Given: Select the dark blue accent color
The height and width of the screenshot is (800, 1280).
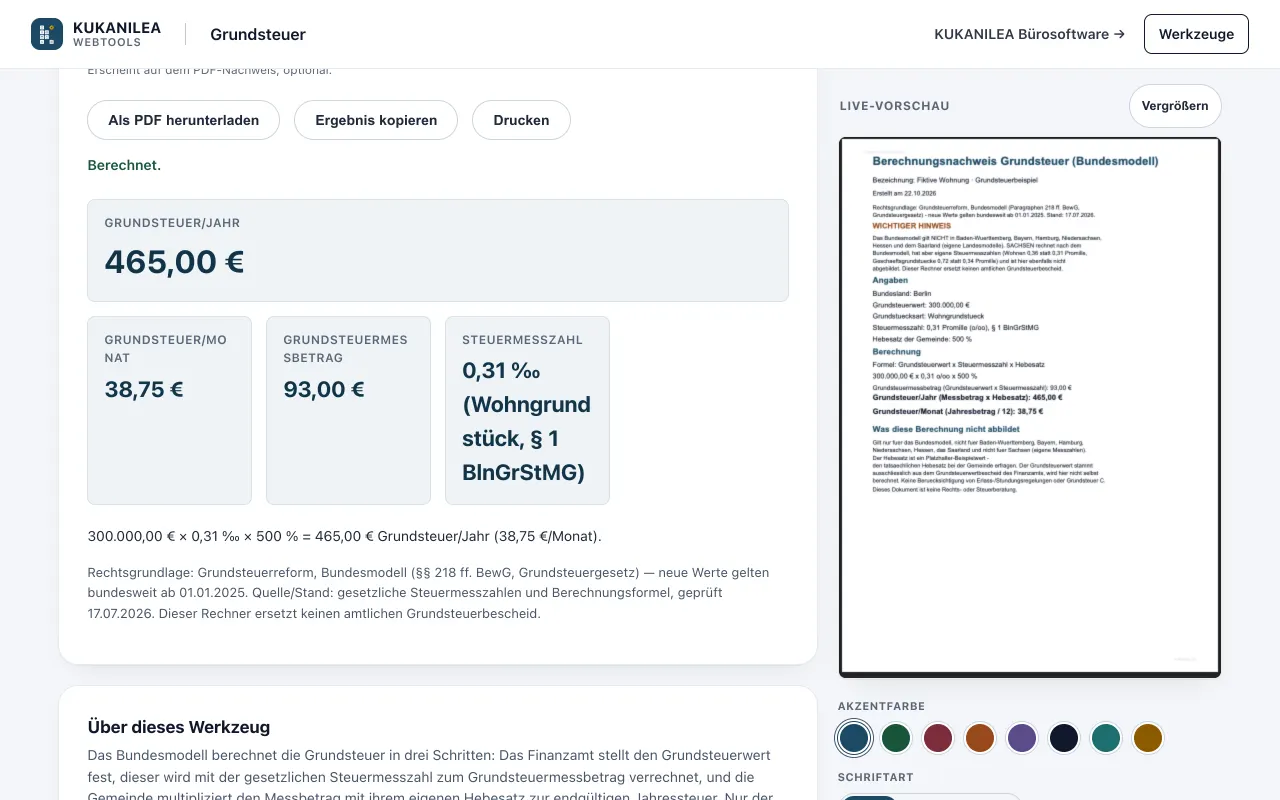Looking at the screenshot, I should click(x=854, y=738).
